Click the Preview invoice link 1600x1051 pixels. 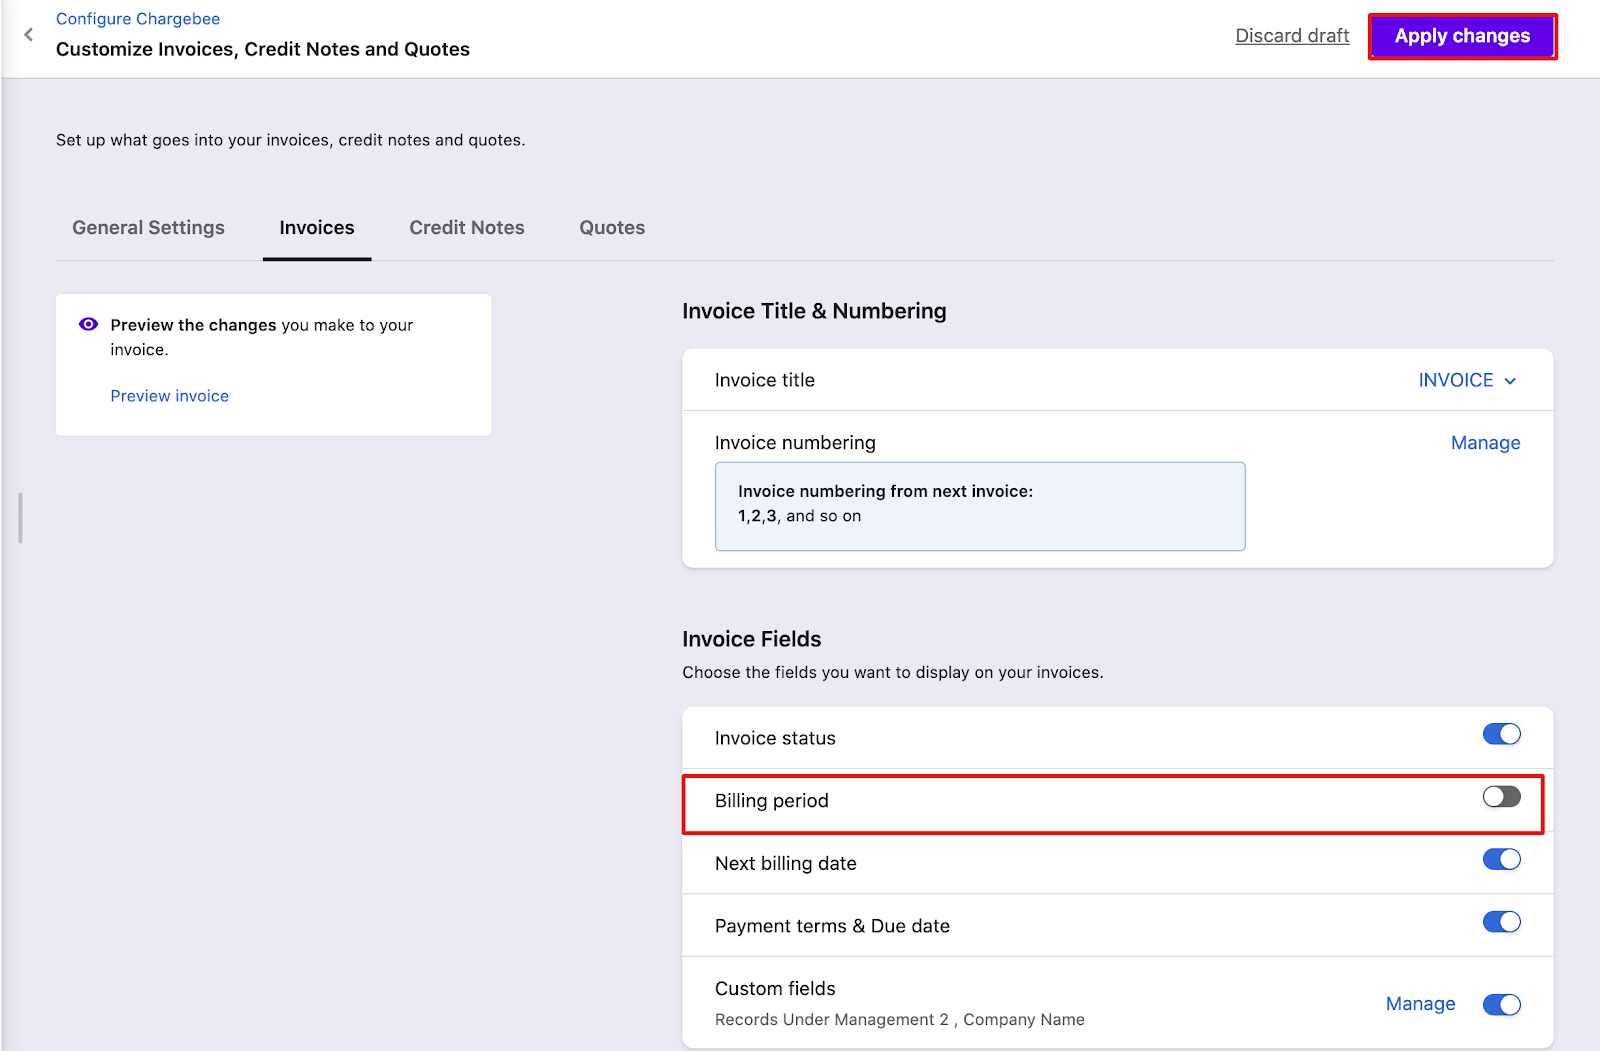[x=170, y=396]
